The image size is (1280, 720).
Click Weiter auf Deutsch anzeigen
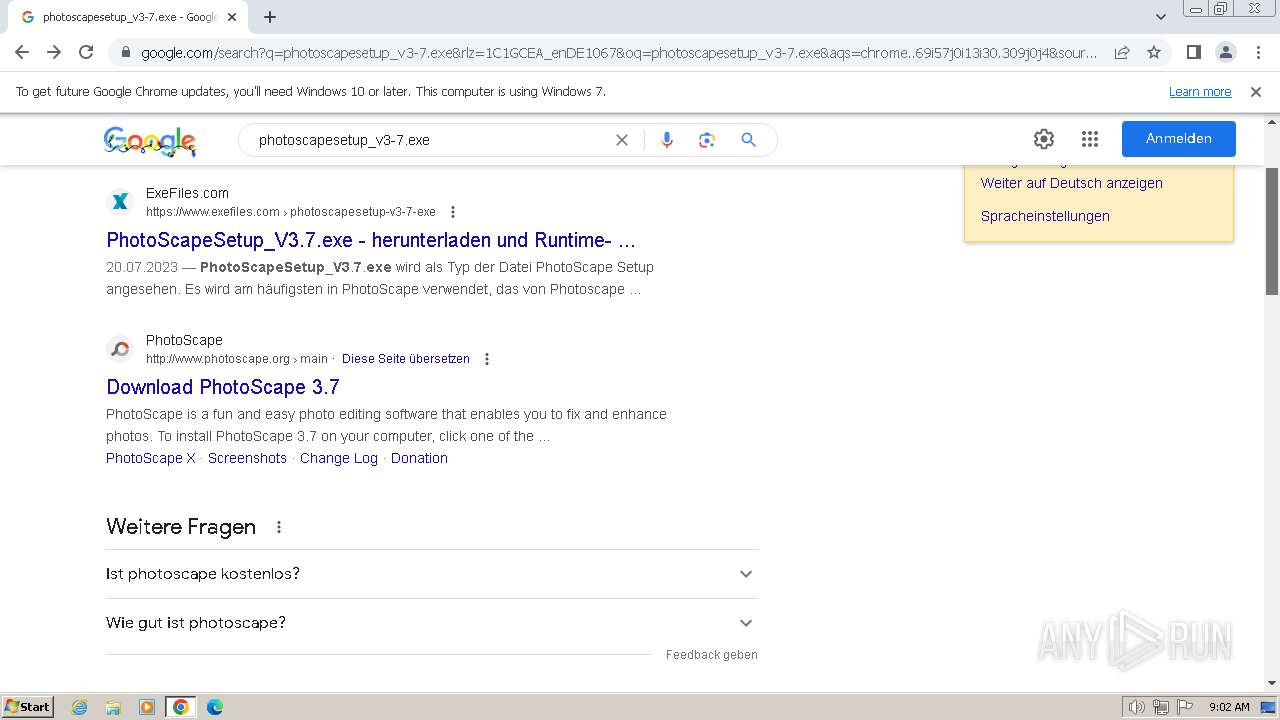tap(1072, 183)
